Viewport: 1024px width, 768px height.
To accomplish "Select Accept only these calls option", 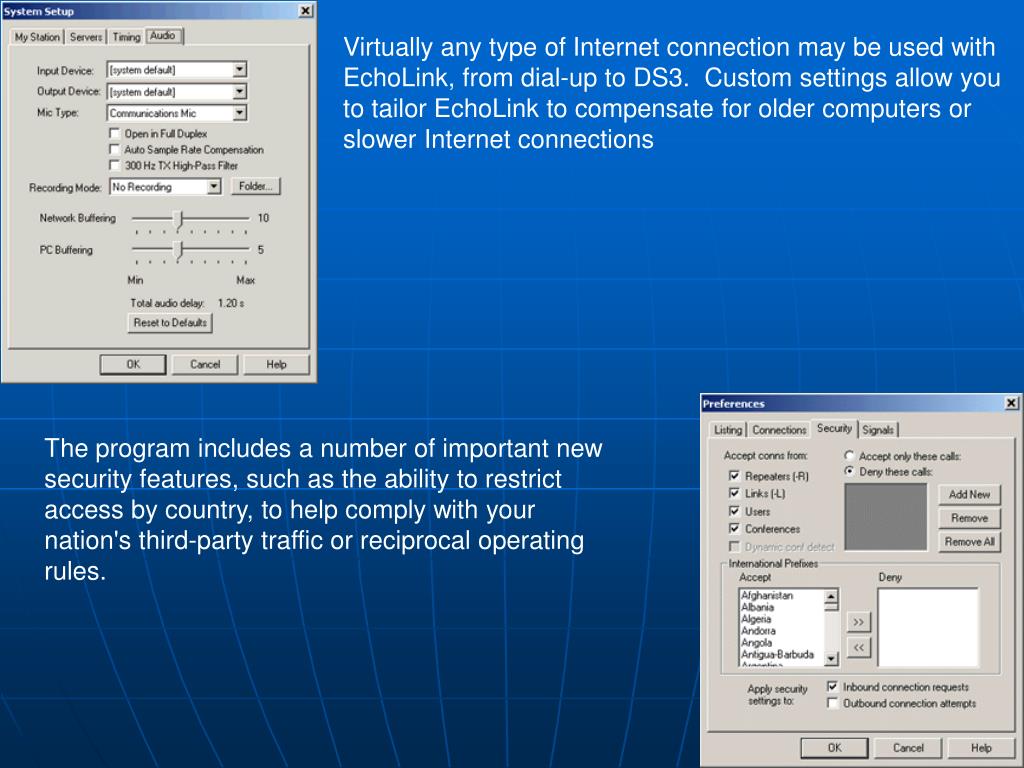I will (849, 456).
